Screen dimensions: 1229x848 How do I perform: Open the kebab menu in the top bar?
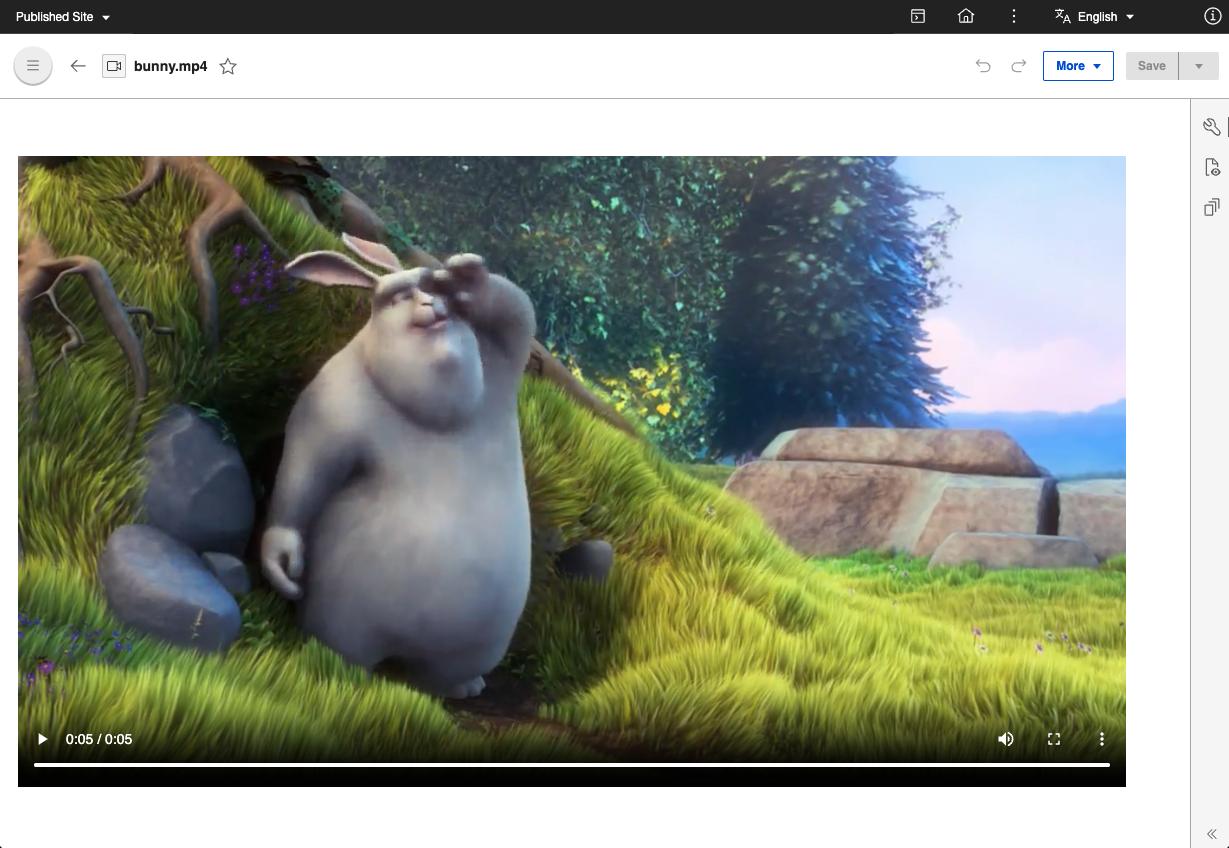[1013, 16]
